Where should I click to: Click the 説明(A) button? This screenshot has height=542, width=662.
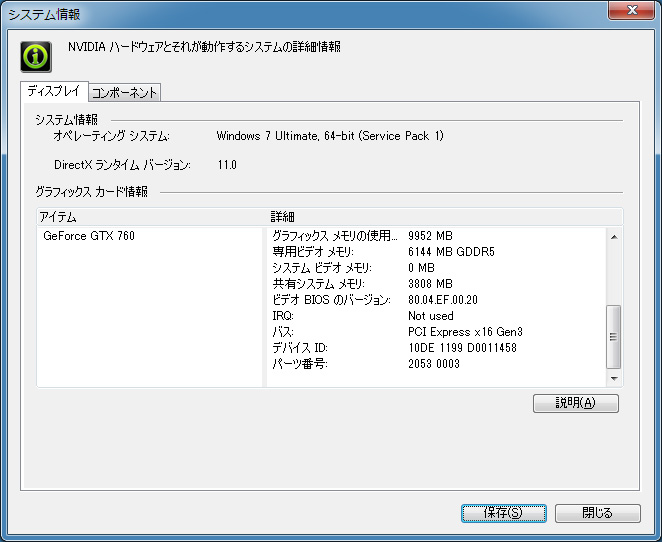[x=576, y=403]
